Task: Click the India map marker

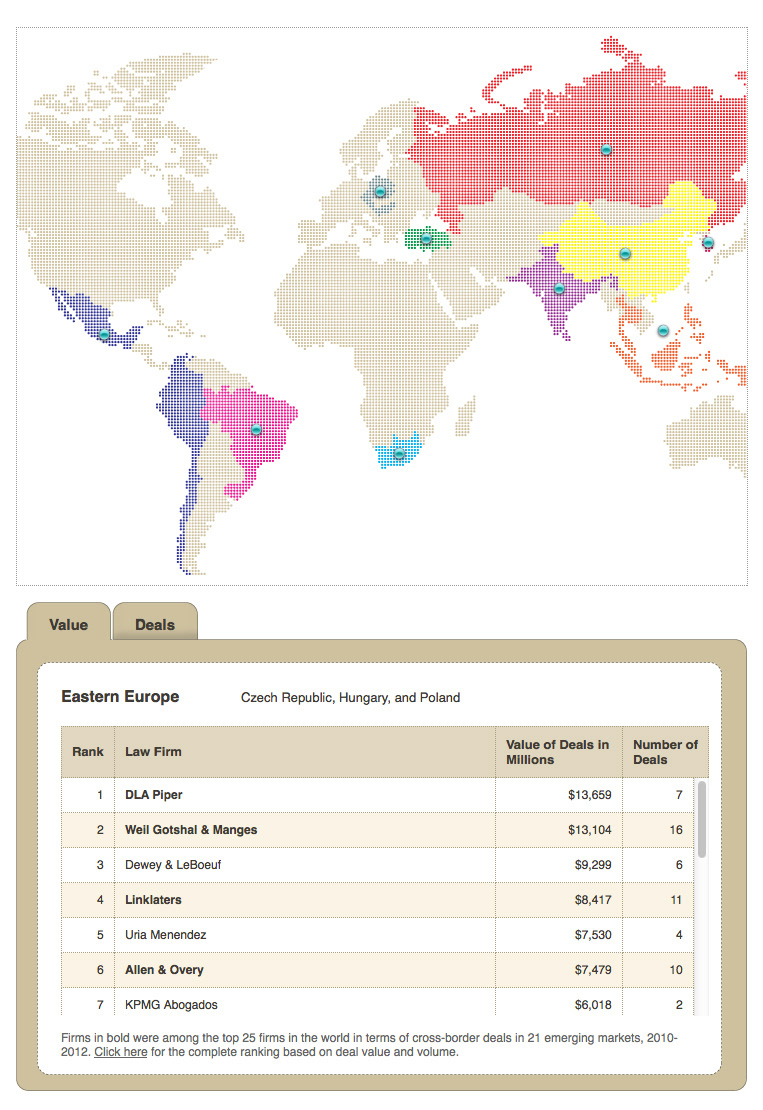Action: pos(559,288)
